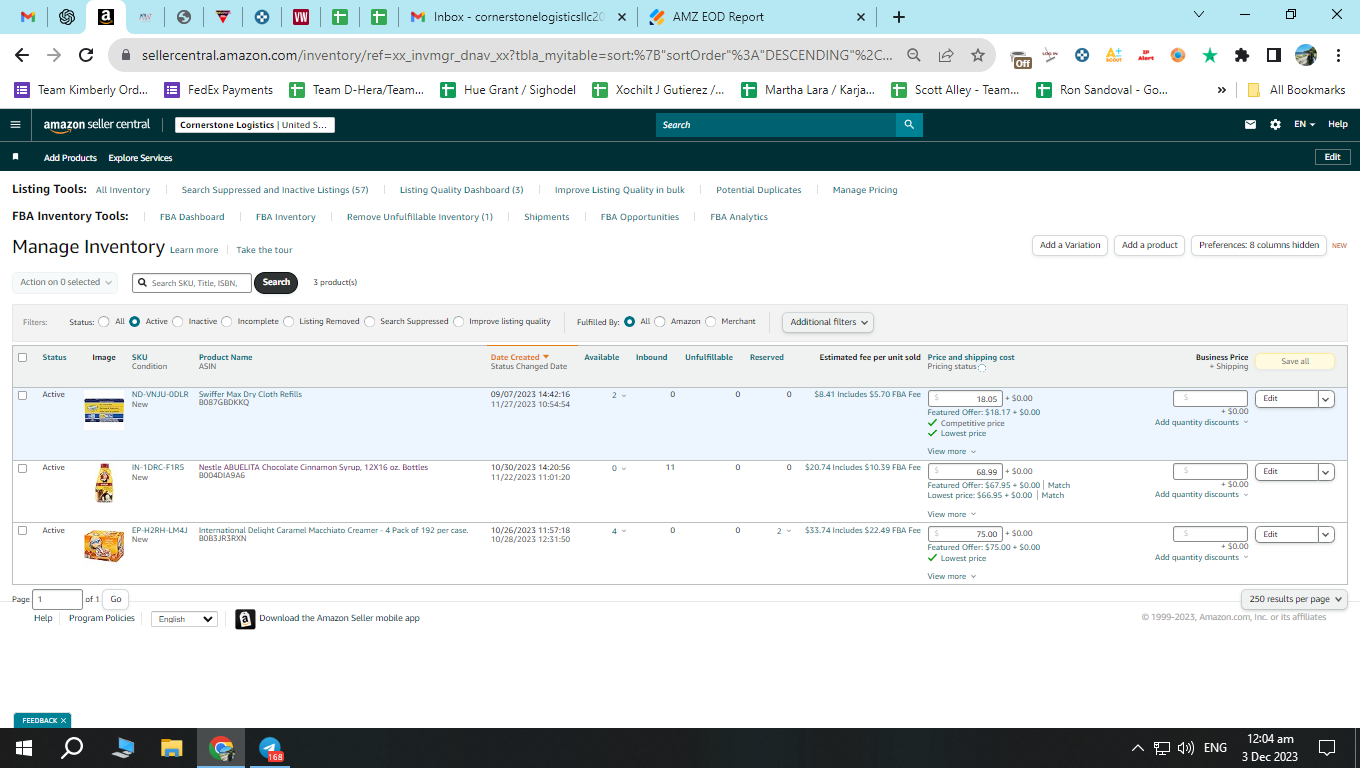
Task: Select the Incomplete status filter
Action: pos(227,322)
